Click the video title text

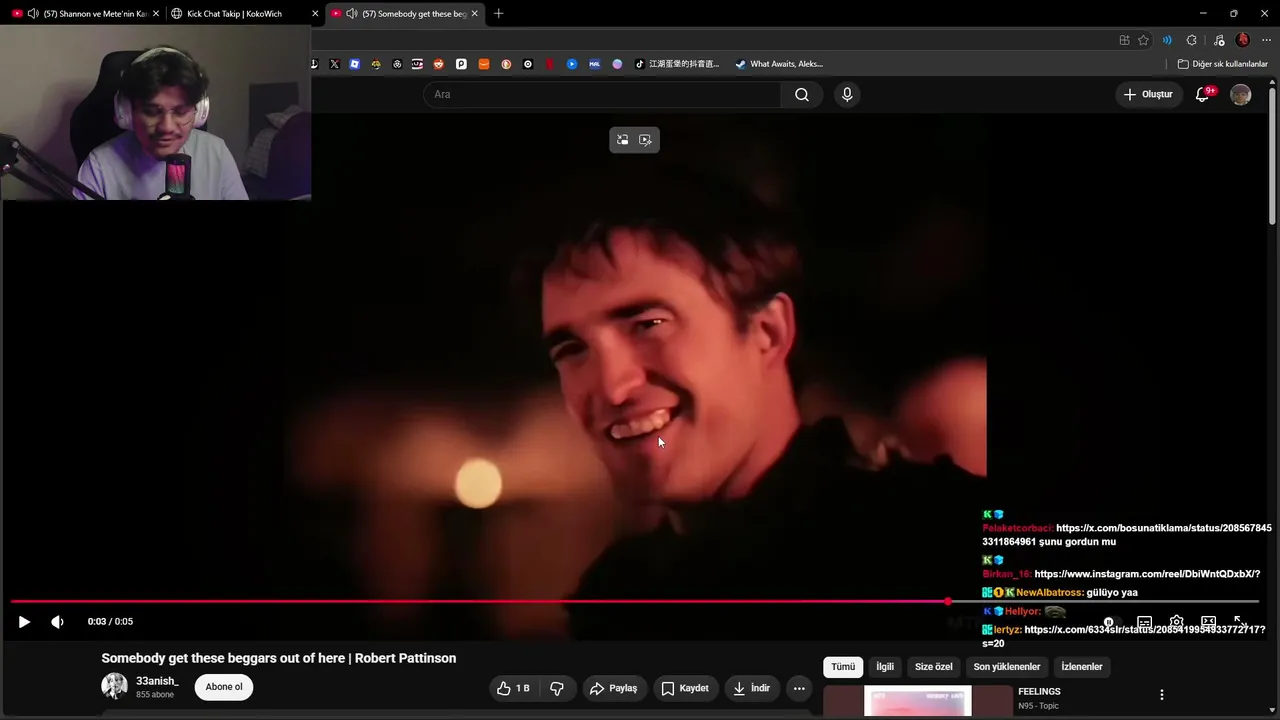(x=279, y=658)
